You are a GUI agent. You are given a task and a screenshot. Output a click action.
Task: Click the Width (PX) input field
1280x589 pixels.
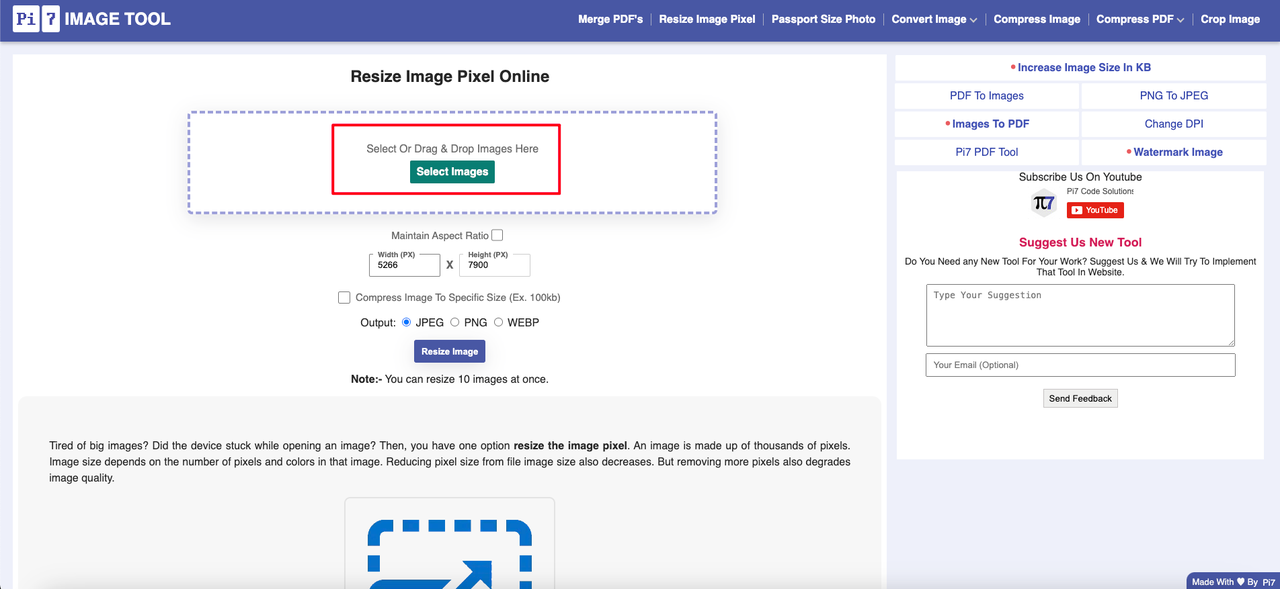(x=404, y=264)
